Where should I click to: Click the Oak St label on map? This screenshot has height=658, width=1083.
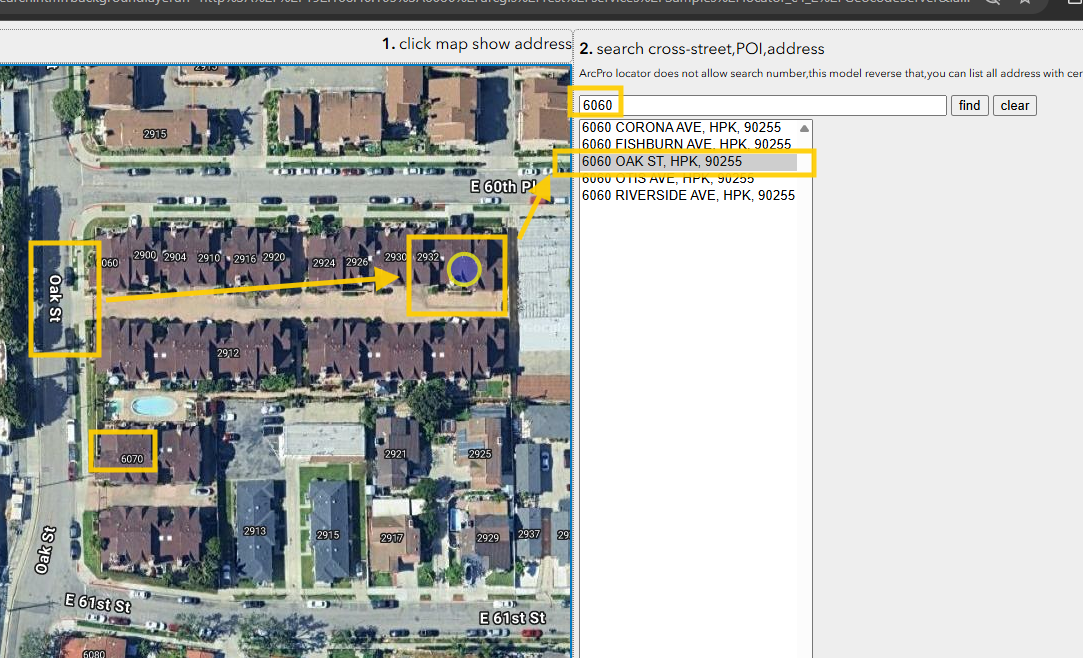(x=55, y=298)
